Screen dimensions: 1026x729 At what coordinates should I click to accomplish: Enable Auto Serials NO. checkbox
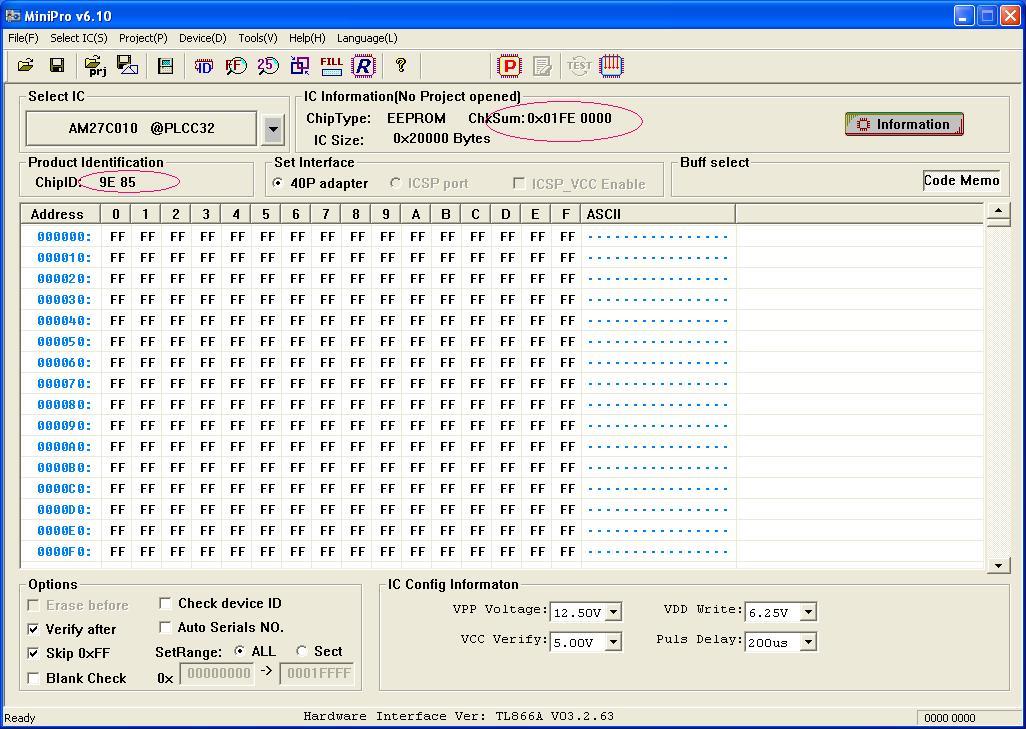(x=166, y=628)
